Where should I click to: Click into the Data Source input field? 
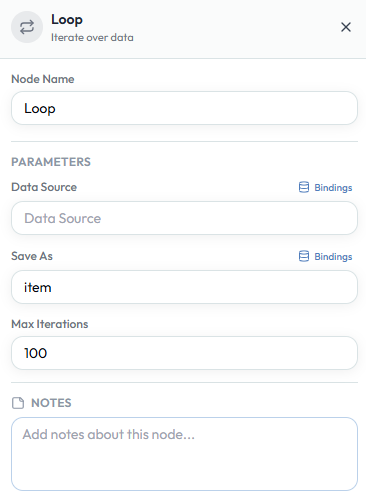[184, 218]
